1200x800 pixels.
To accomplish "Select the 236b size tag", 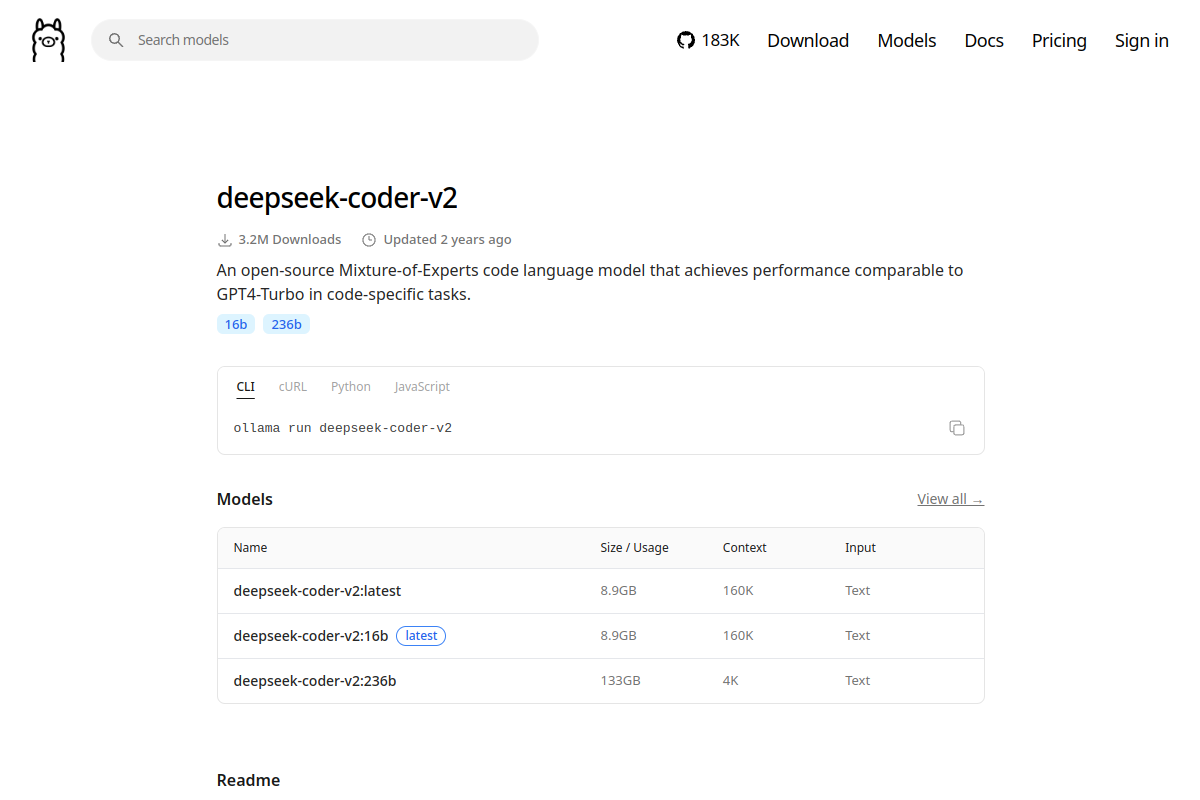I will [286, 324].
